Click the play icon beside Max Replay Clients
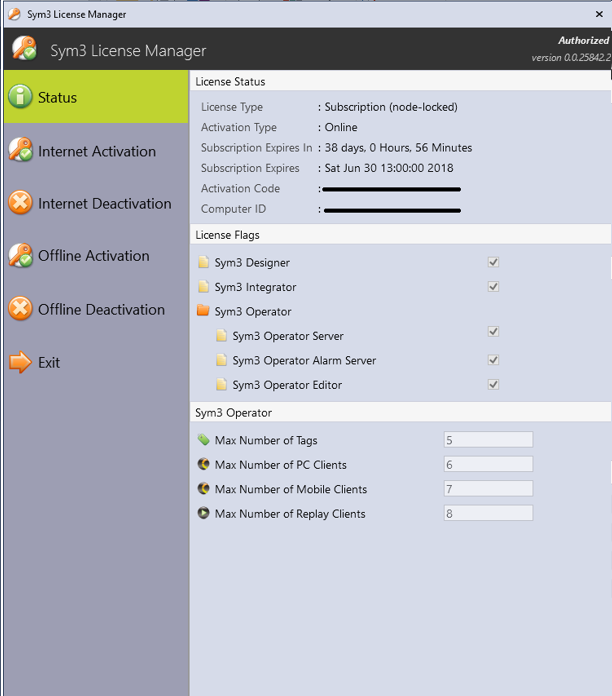This screenshot has width=612, height=696. click(203, 513)
